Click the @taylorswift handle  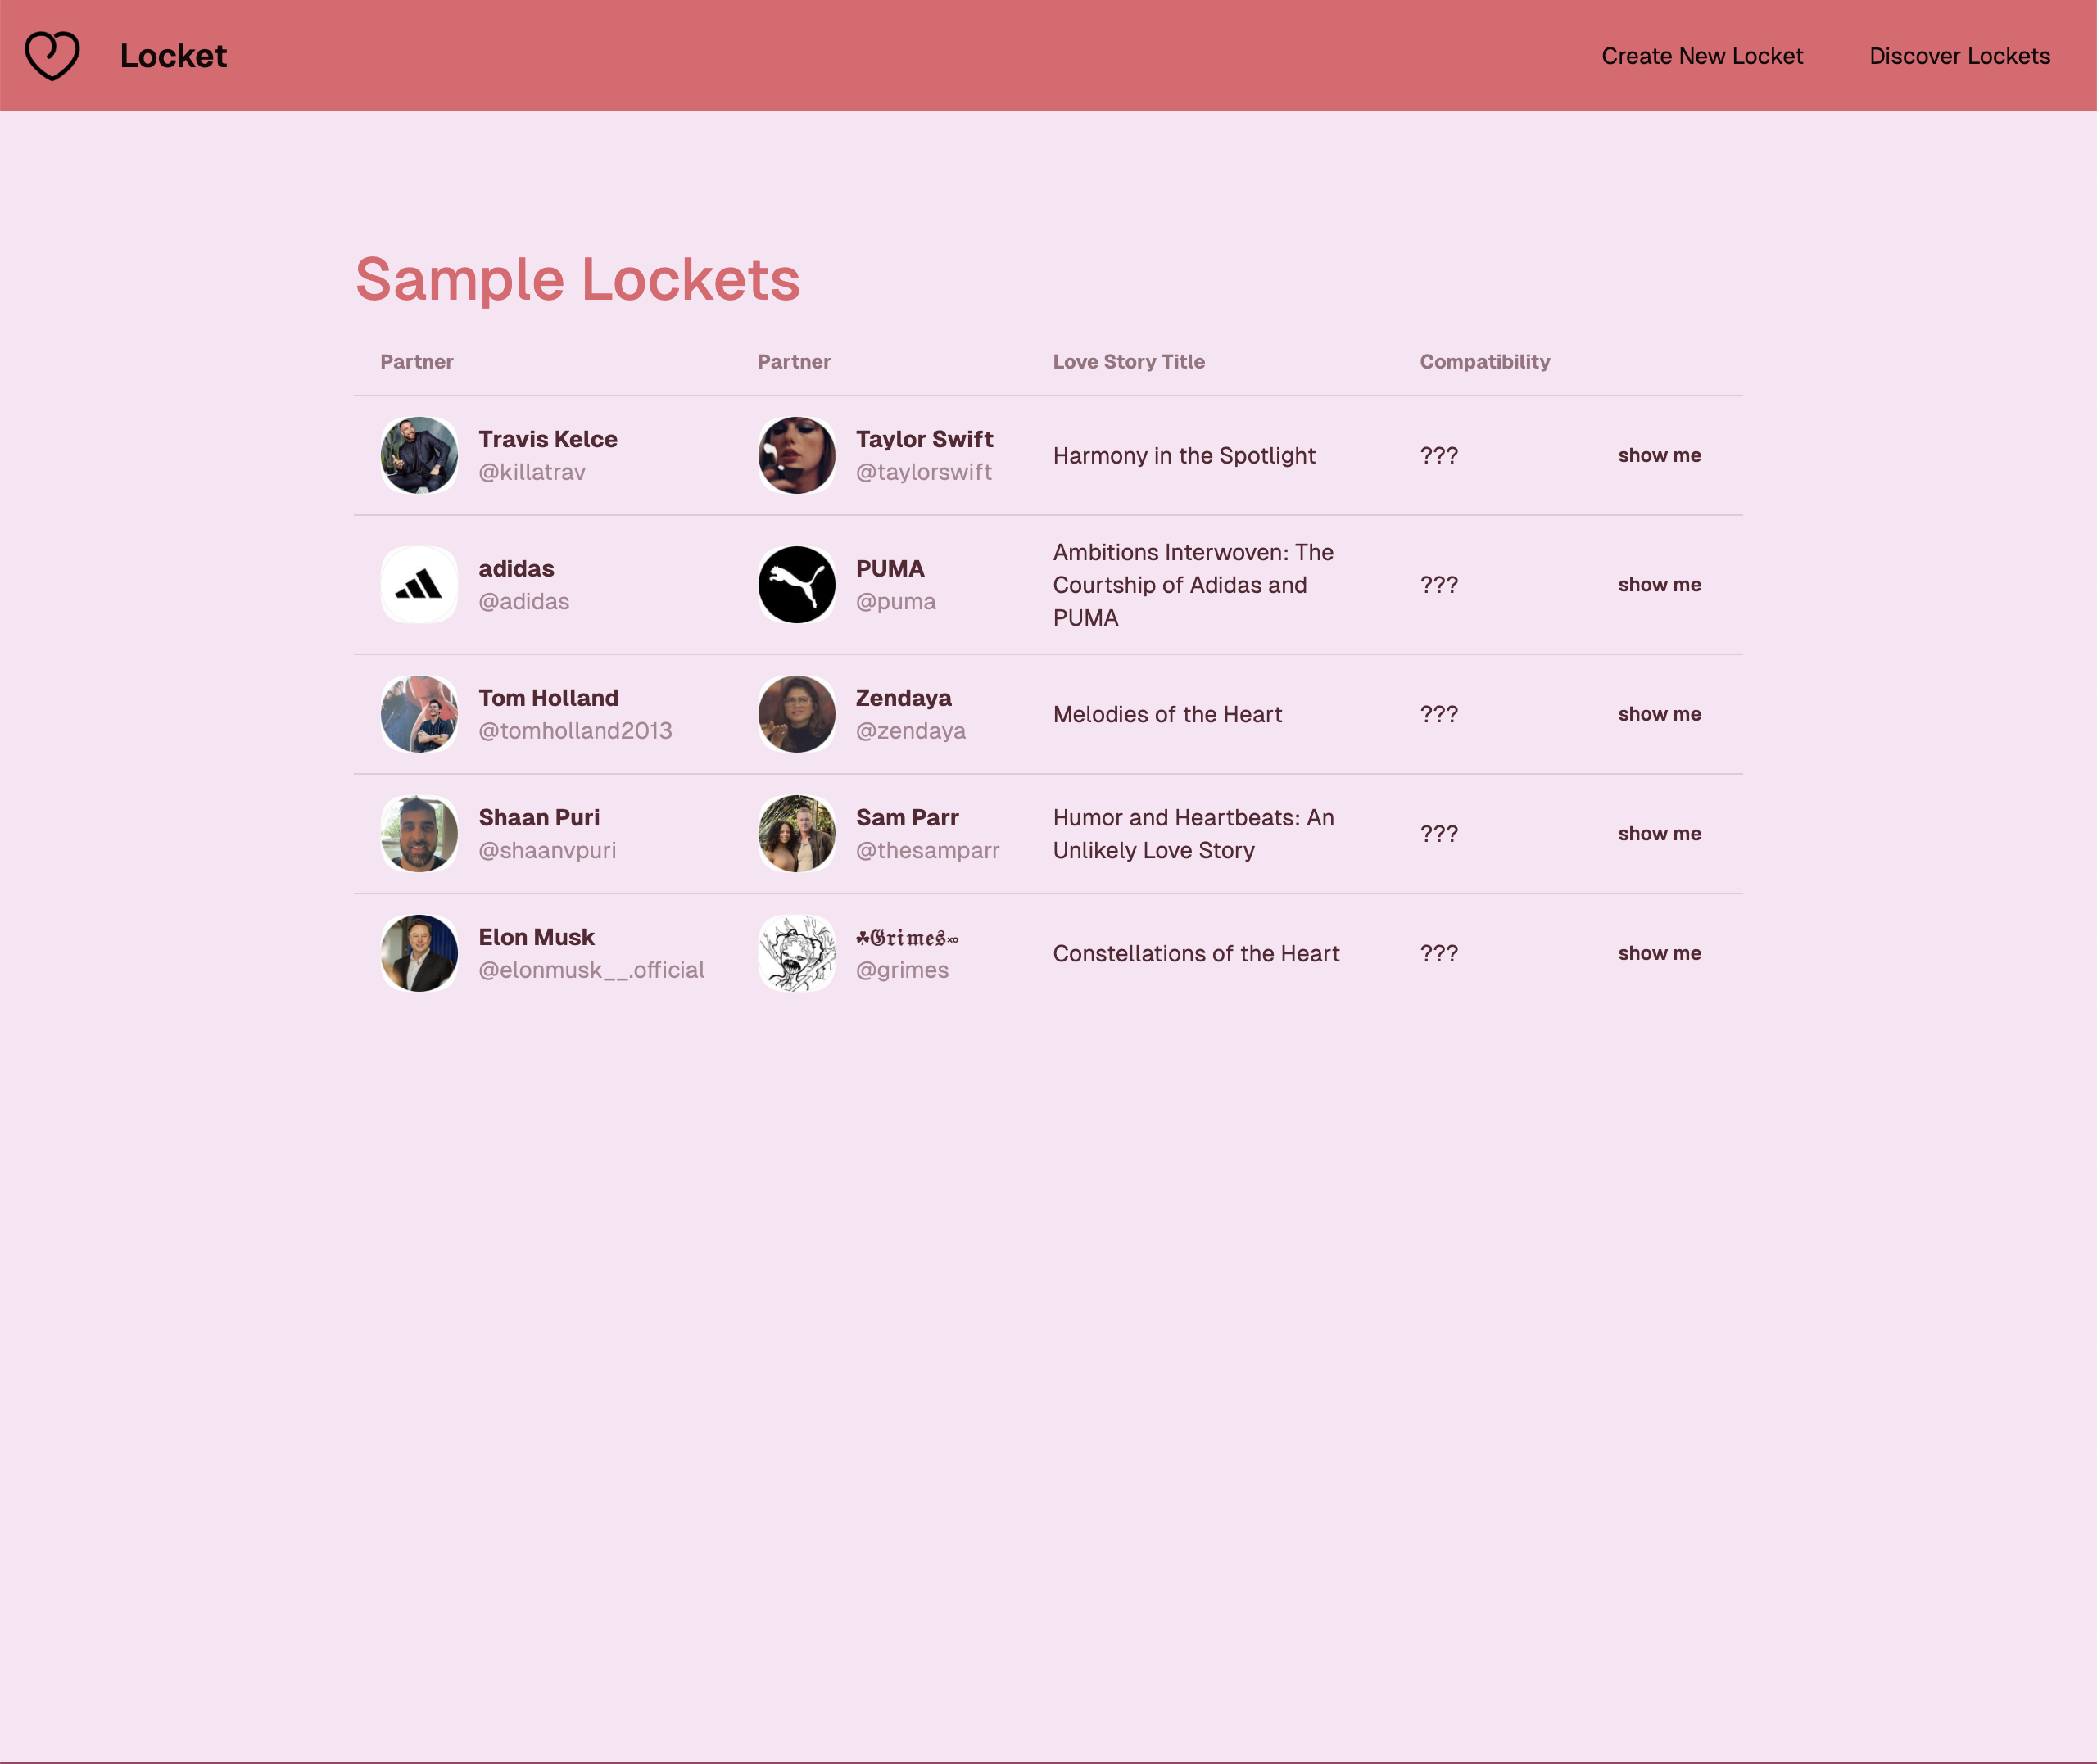[x=923, y=472]
